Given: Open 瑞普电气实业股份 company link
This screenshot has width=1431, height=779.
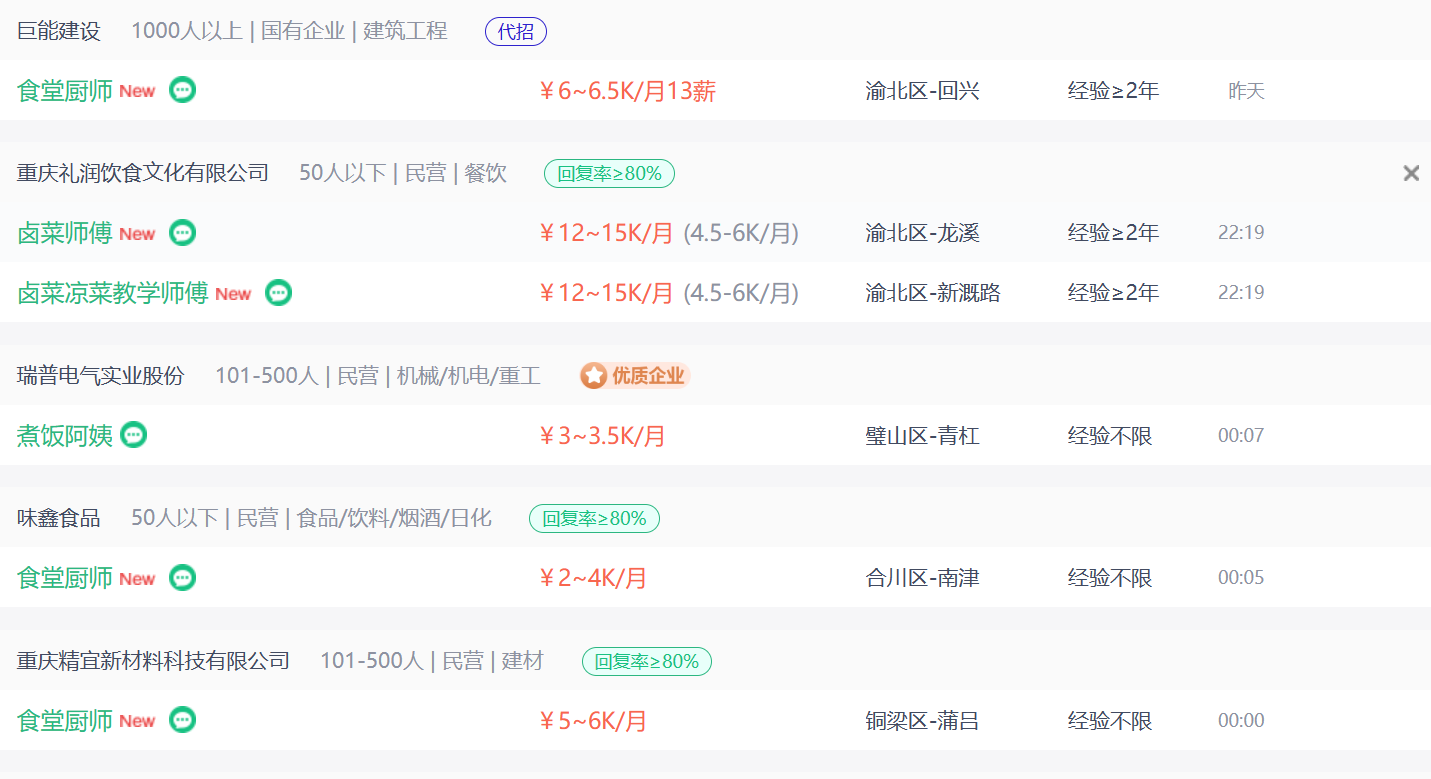Looking at the screenshot, I should (101, 376).
